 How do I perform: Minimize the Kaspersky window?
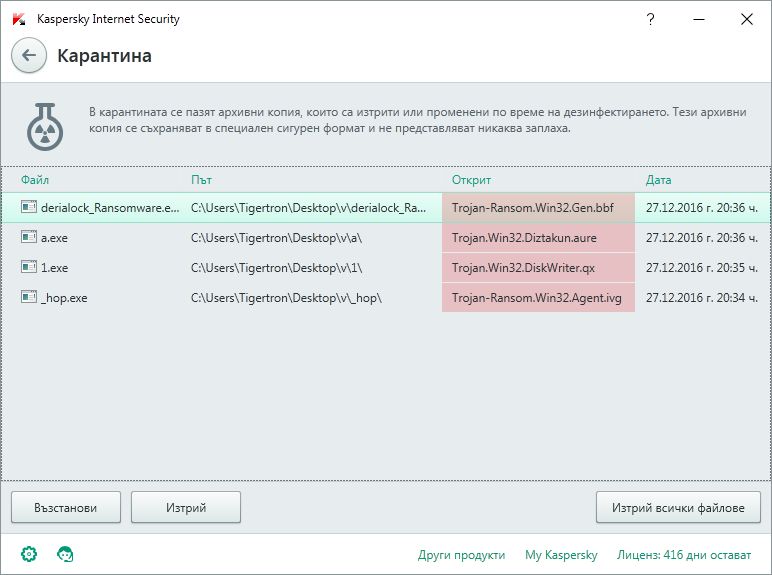(x=699, y=19)
